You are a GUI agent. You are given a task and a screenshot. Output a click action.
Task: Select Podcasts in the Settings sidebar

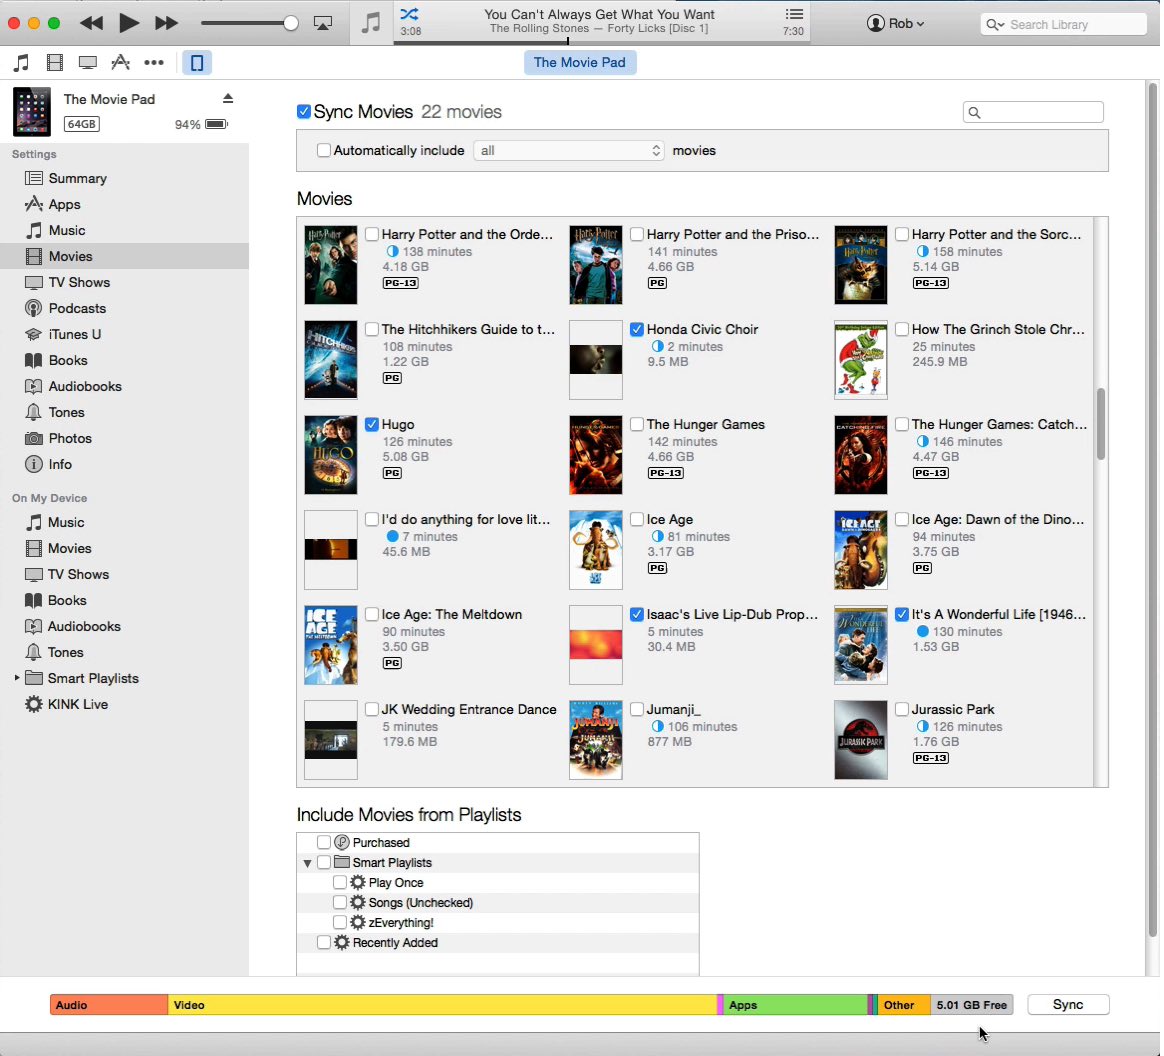click(77, 308)
